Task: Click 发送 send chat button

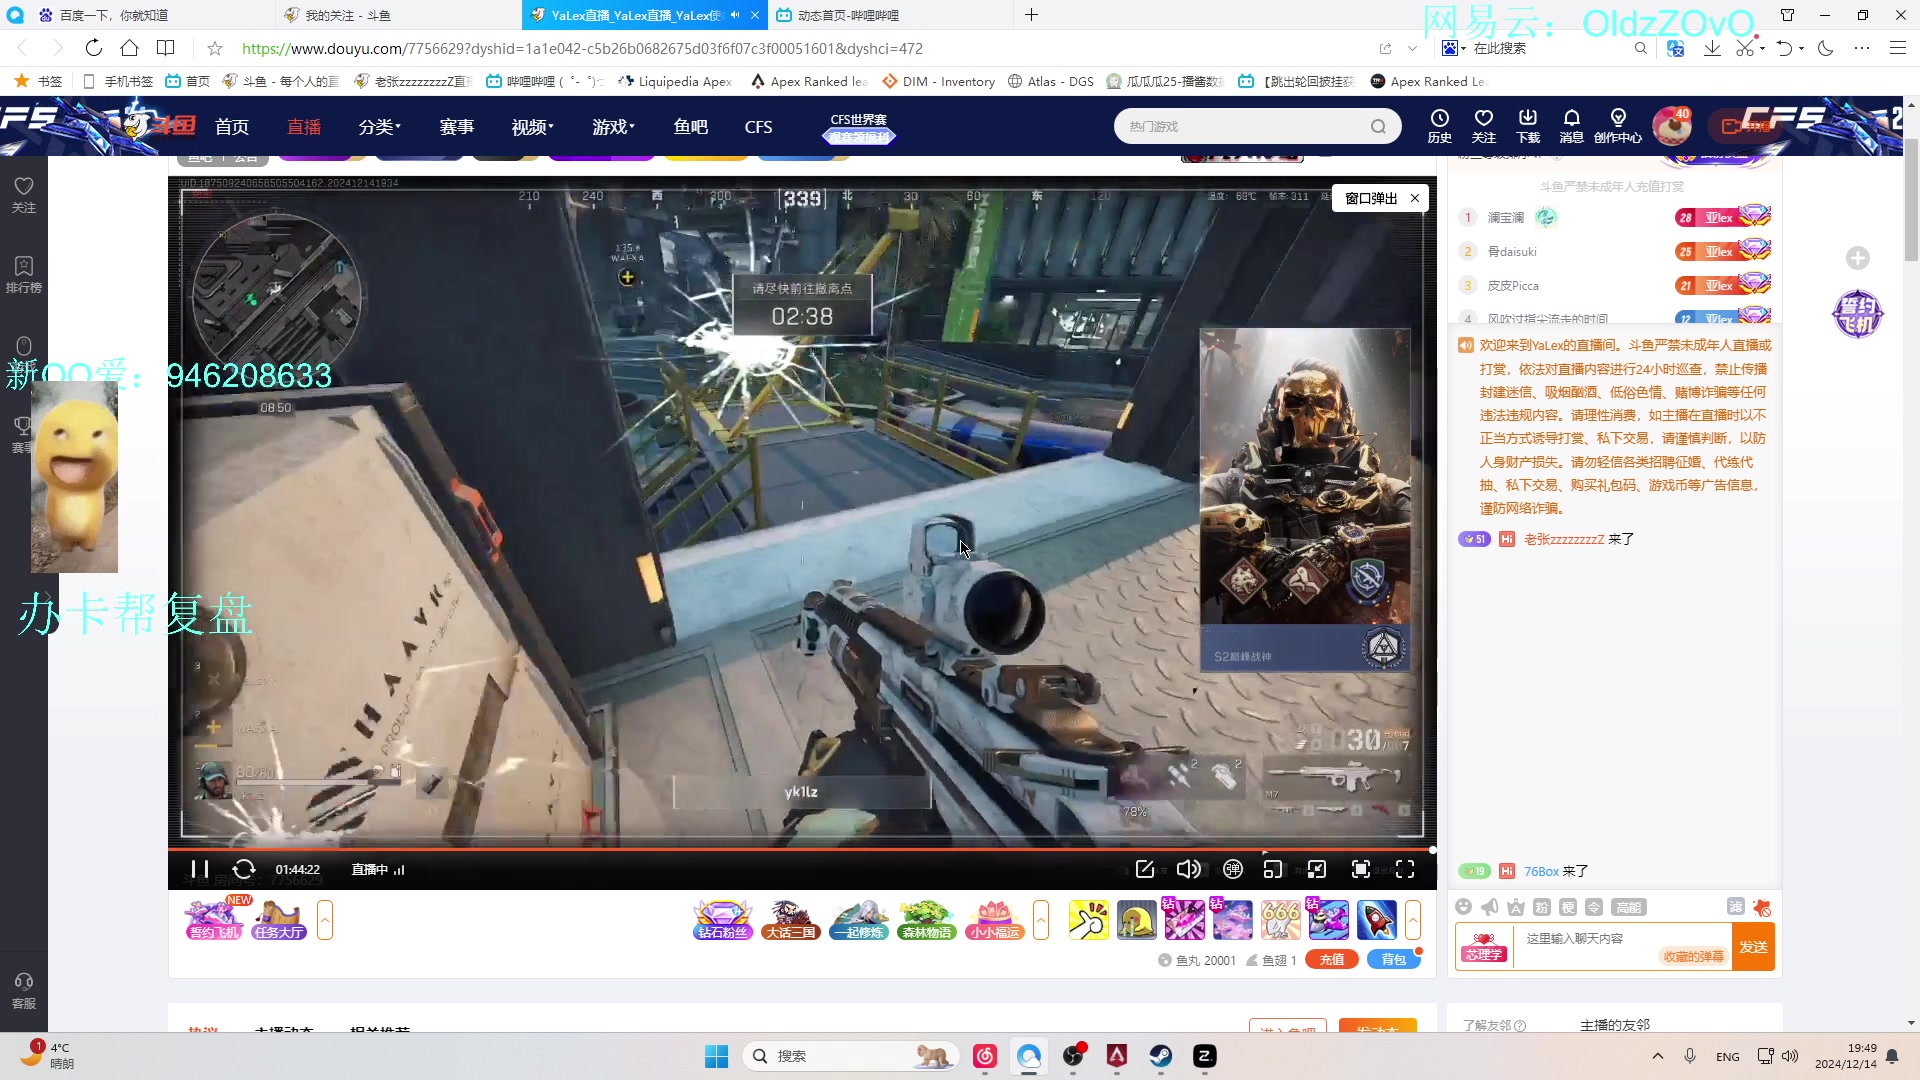Action: pos(1753,946)
